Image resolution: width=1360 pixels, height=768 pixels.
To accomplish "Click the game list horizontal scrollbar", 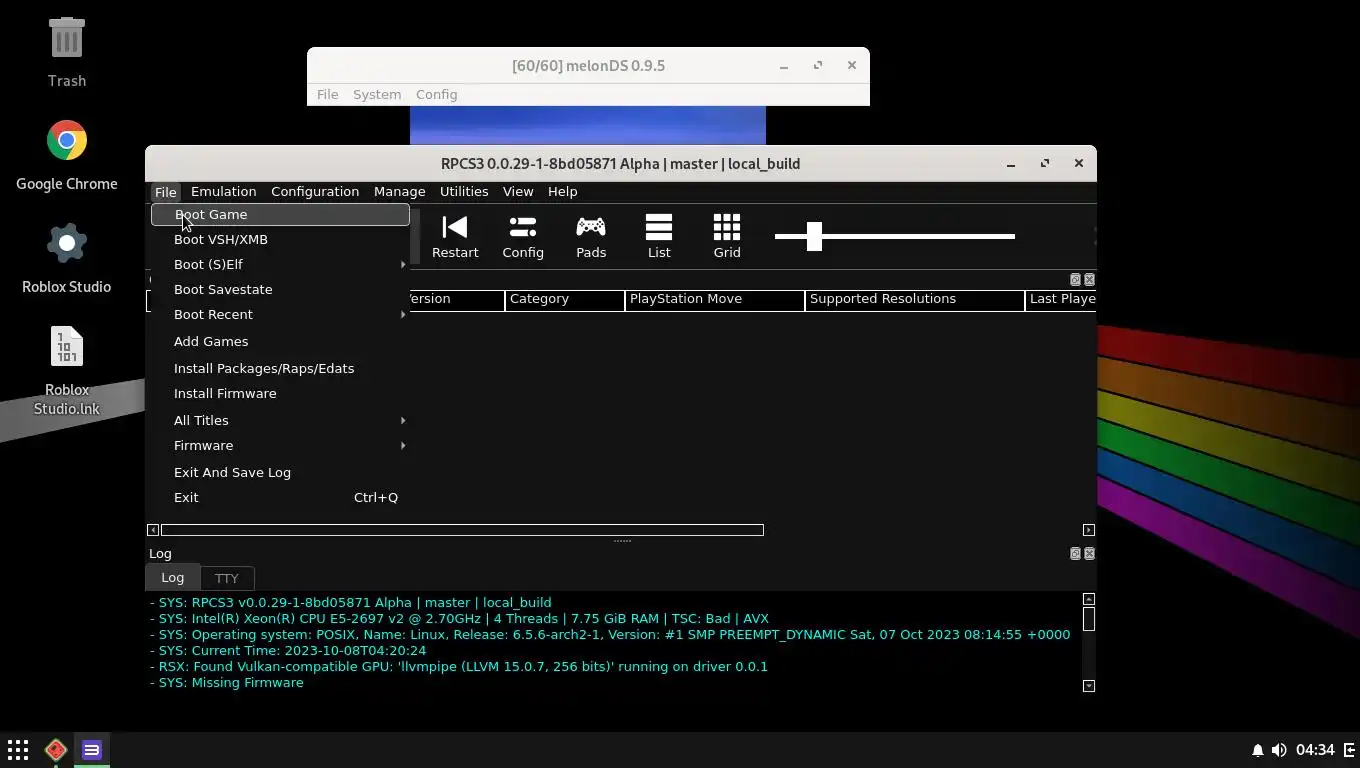I will coord(462,530).
